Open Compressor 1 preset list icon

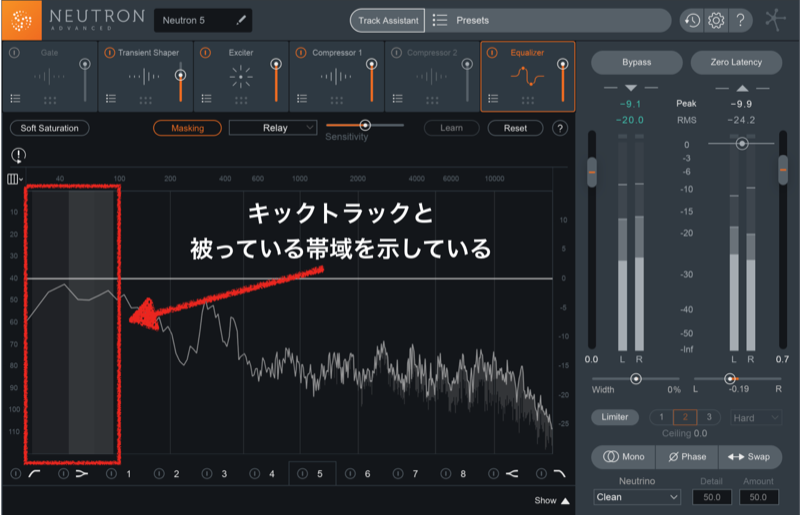coord(302,99)
